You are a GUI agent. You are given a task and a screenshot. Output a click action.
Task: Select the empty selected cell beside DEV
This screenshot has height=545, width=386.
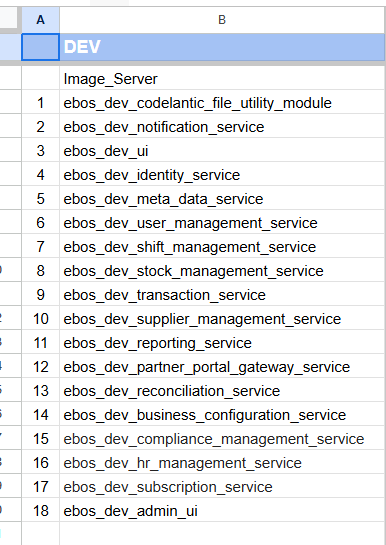(41, 47)
